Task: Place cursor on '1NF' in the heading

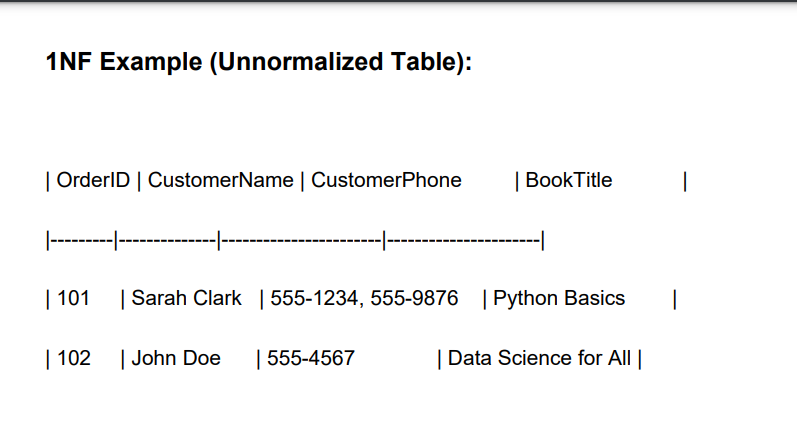Action: pos(69,62)
